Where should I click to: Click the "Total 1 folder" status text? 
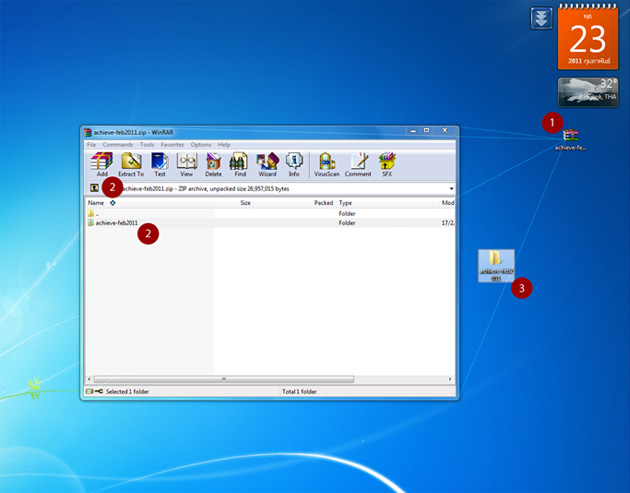tap(299, 391)
